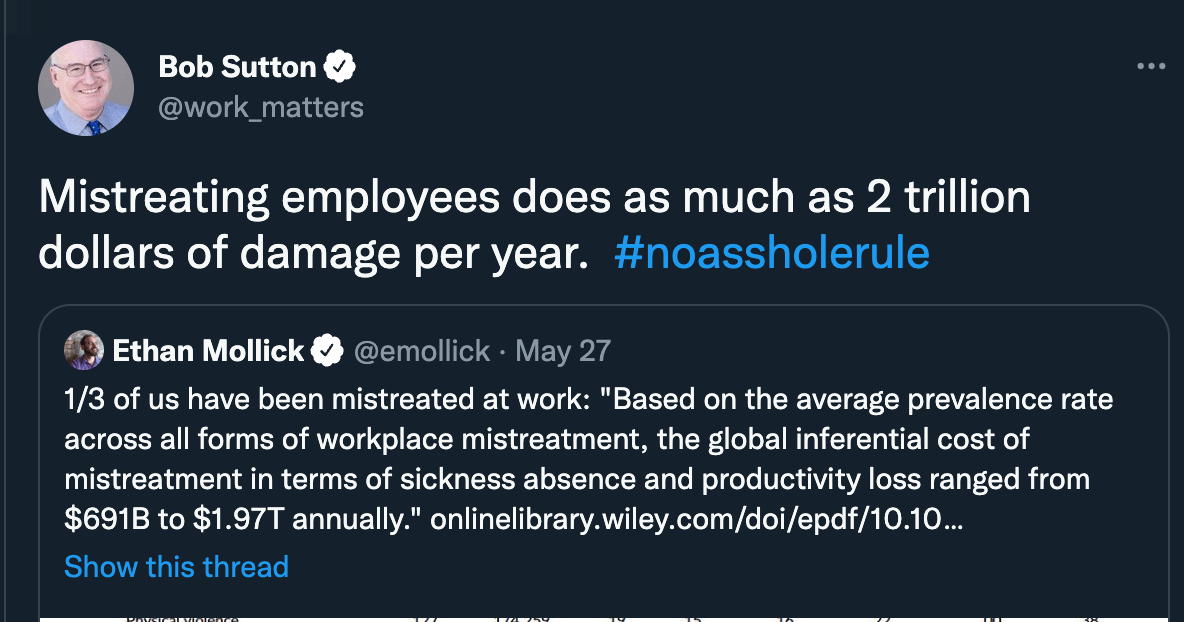The image size is (1184, 622).
Task: Open the three-dot more options menu
Action: pyautogui.click(x=1151, y=66)
